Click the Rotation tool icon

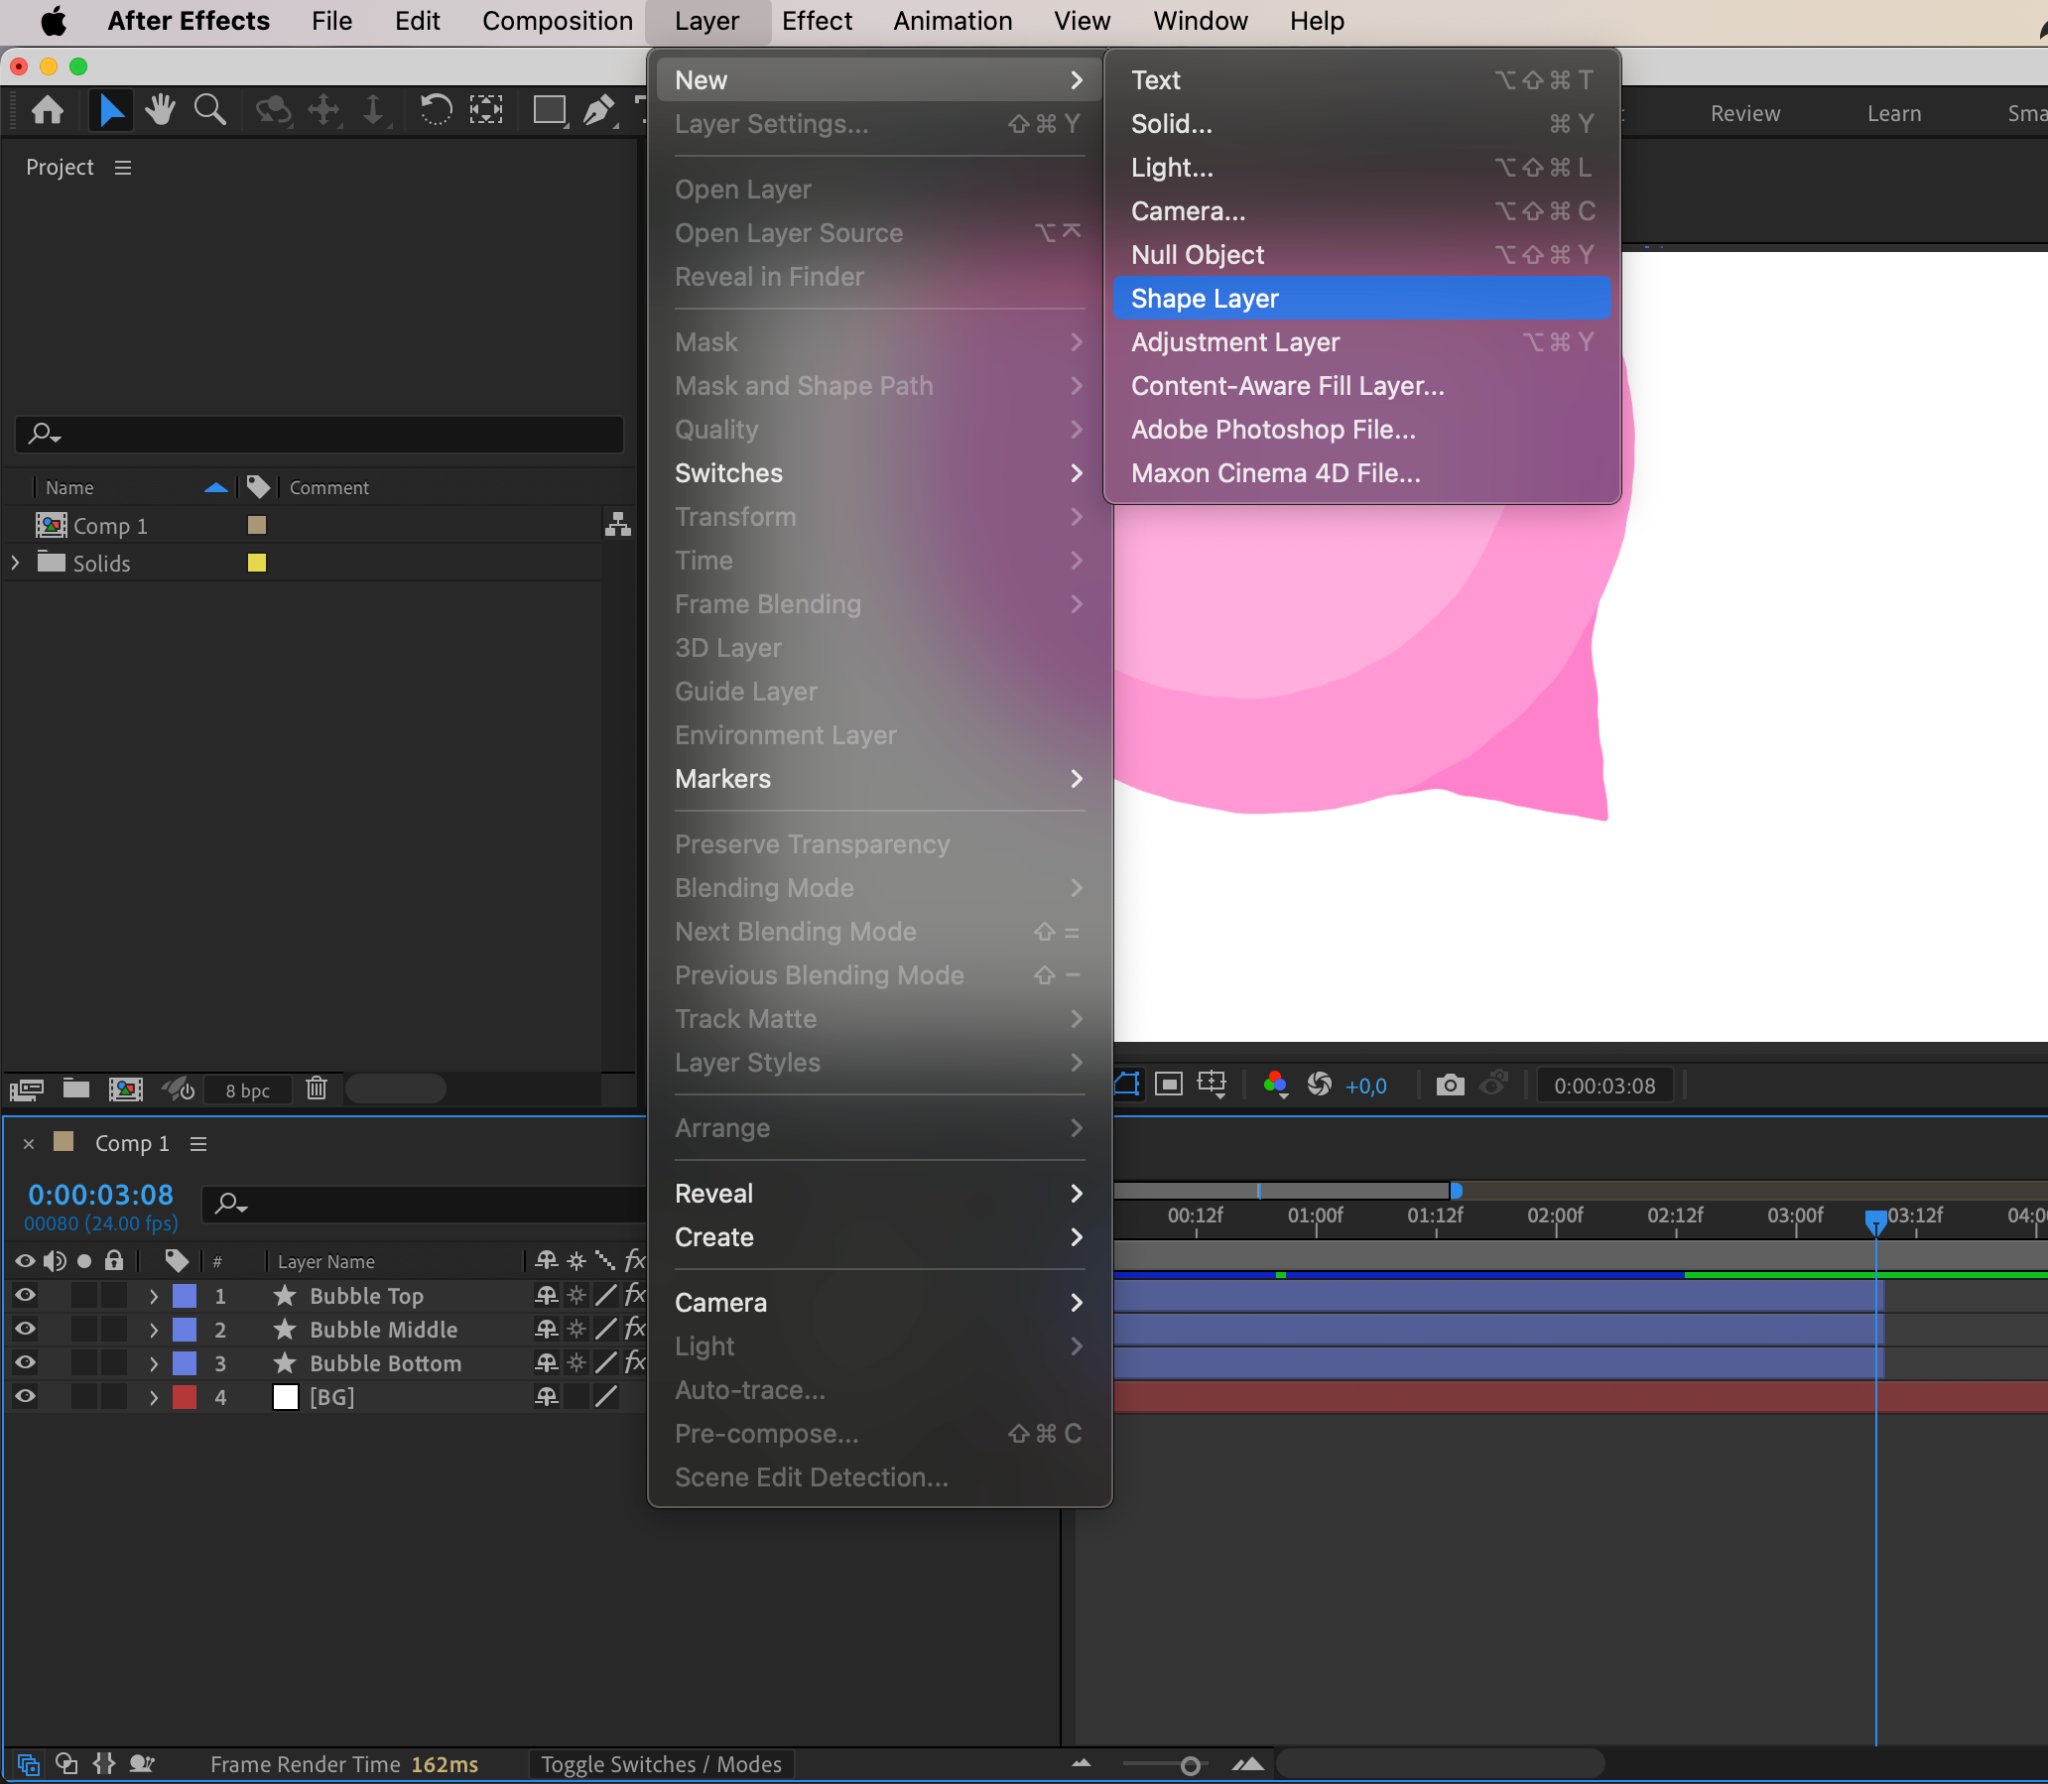point(435,110)
